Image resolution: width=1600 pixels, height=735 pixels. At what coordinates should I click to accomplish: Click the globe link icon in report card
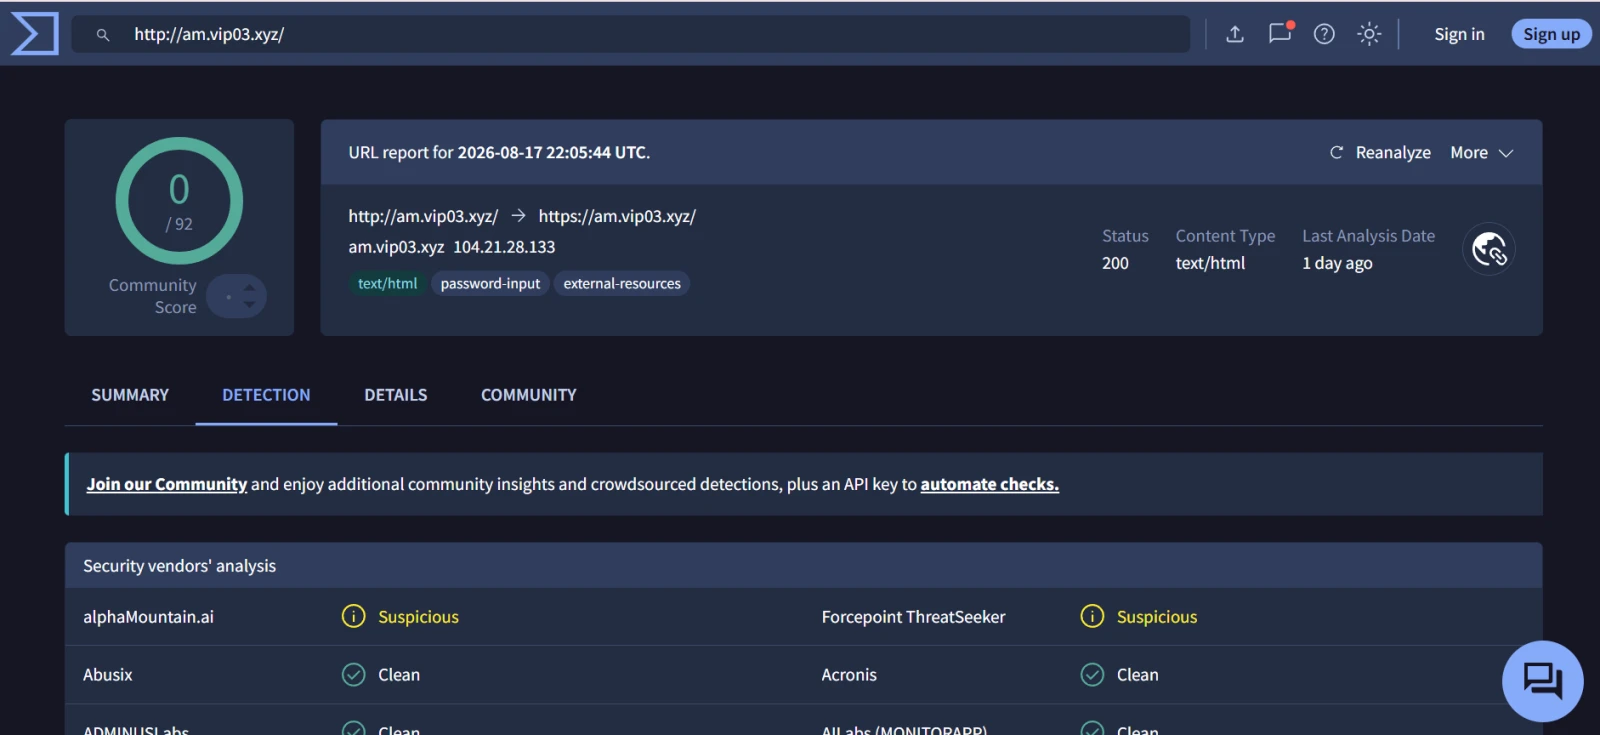click(1489, 249)
